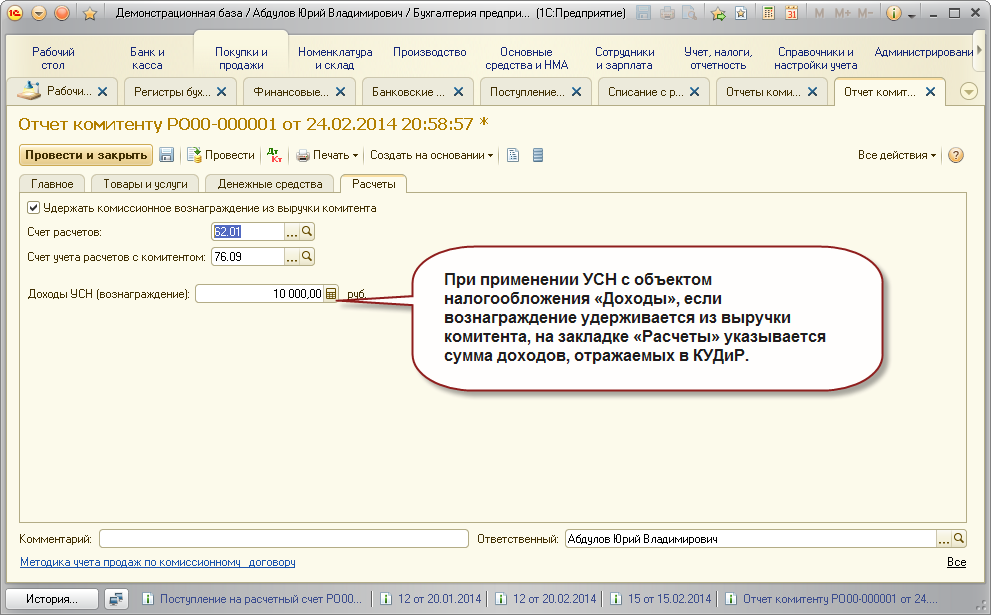
Task: Open selection ellipsis for account 76.09
Action: pyautogui.click(x=291, y=257)
